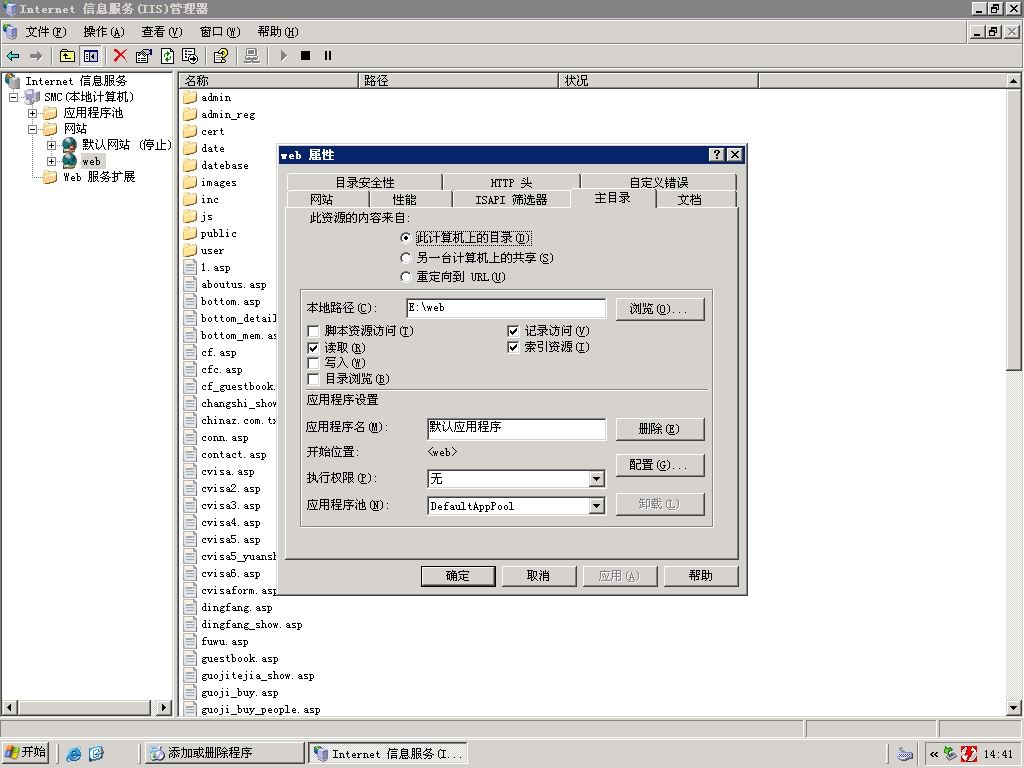Toggle the show/hide console tree icon
The image size is (1024, 768).
(91, 56)
